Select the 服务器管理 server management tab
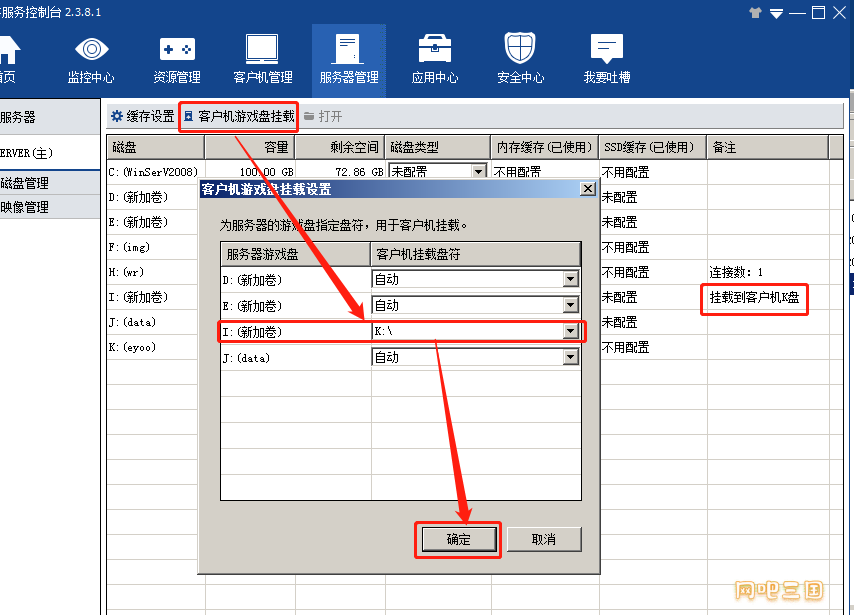The height and width of the screenshot is (615, 854). (349, 60)
